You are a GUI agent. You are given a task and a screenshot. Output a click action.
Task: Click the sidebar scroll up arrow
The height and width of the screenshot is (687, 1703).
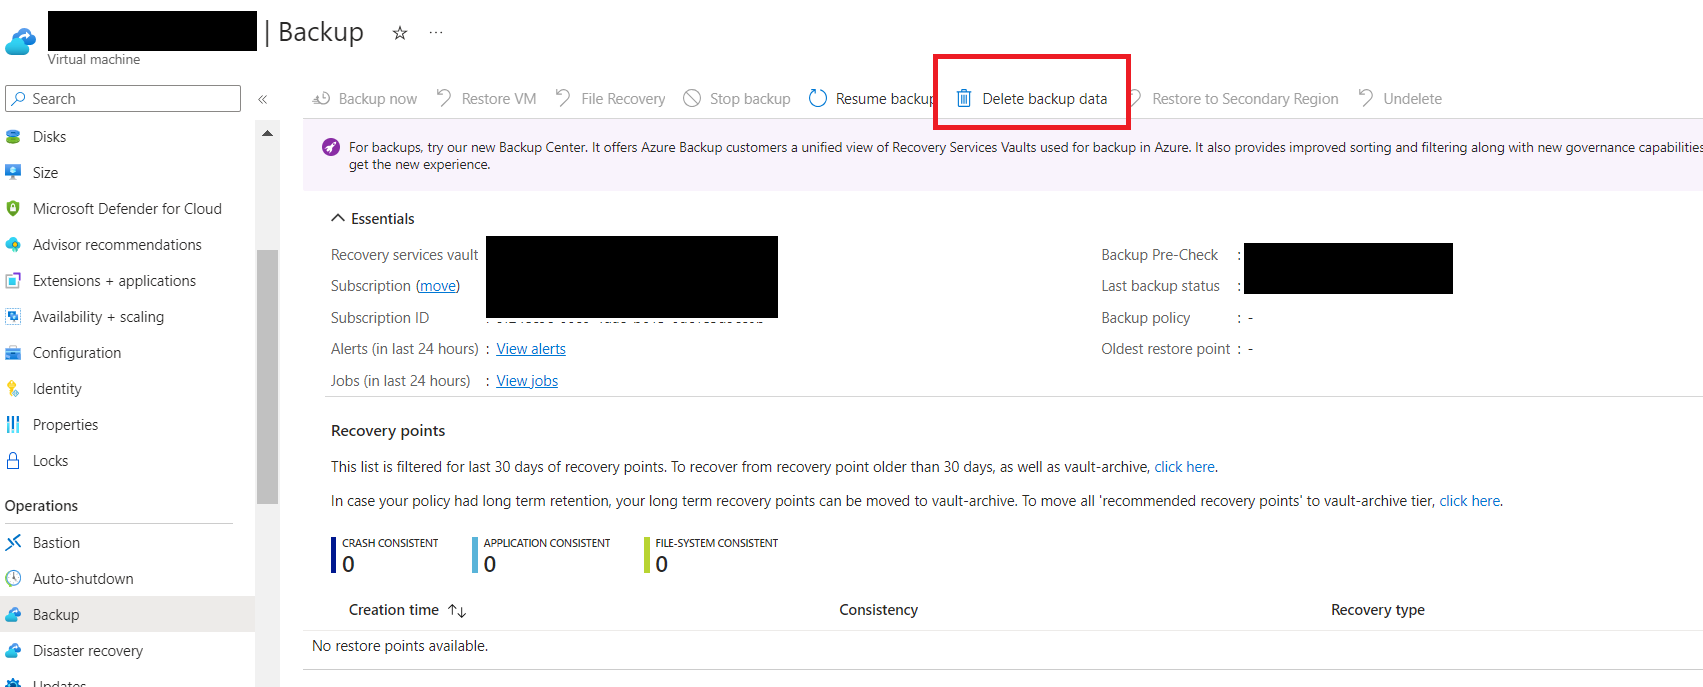267,133
